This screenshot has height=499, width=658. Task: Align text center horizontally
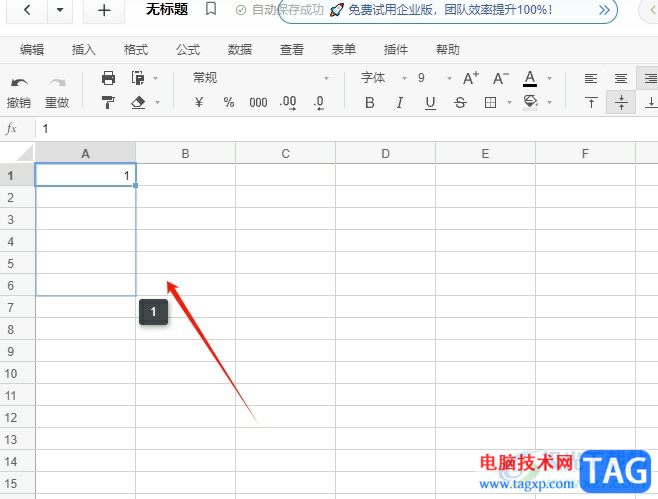pos(621,78)
